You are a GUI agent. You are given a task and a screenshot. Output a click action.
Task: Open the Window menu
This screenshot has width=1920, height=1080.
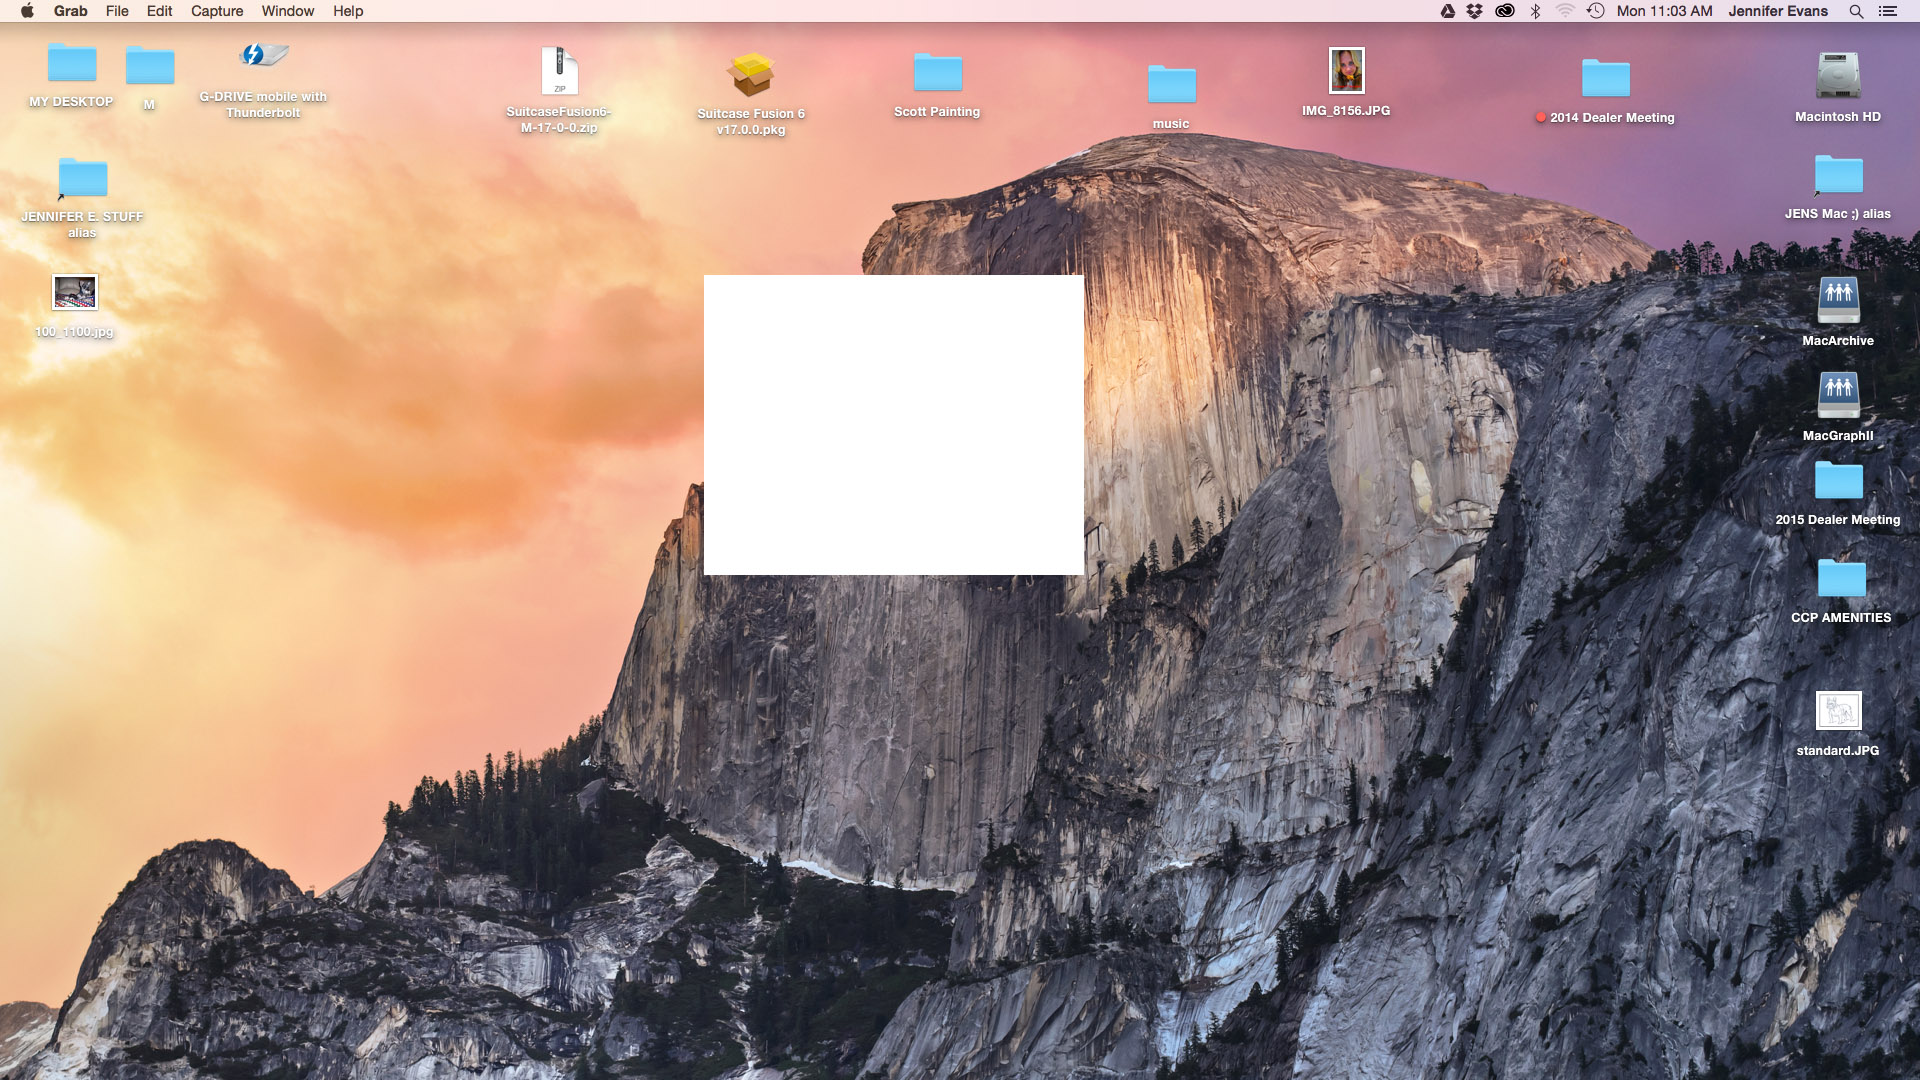pyautogui.click(x=287, y=11)
